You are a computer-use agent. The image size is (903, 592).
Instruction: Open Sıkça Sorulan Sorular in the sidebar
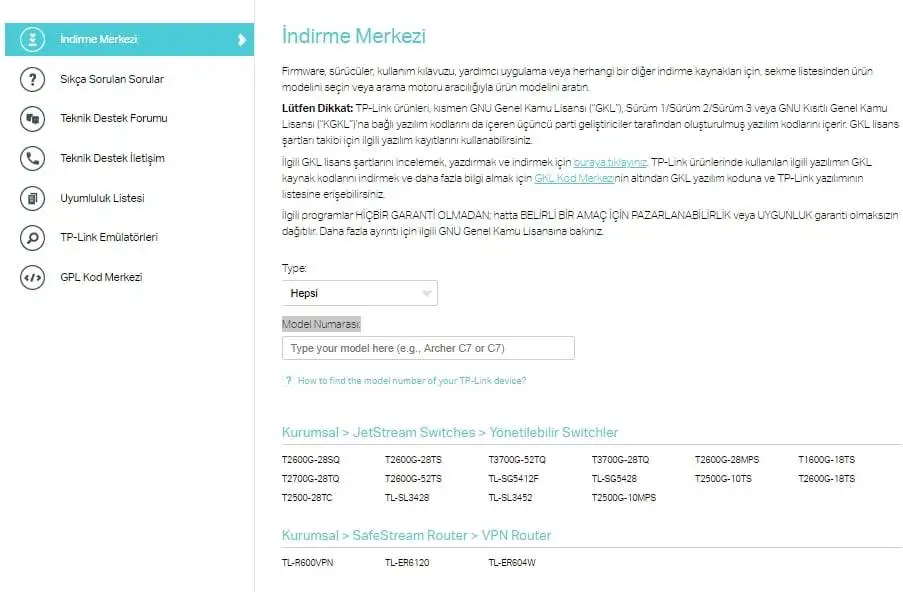point(112,79)
